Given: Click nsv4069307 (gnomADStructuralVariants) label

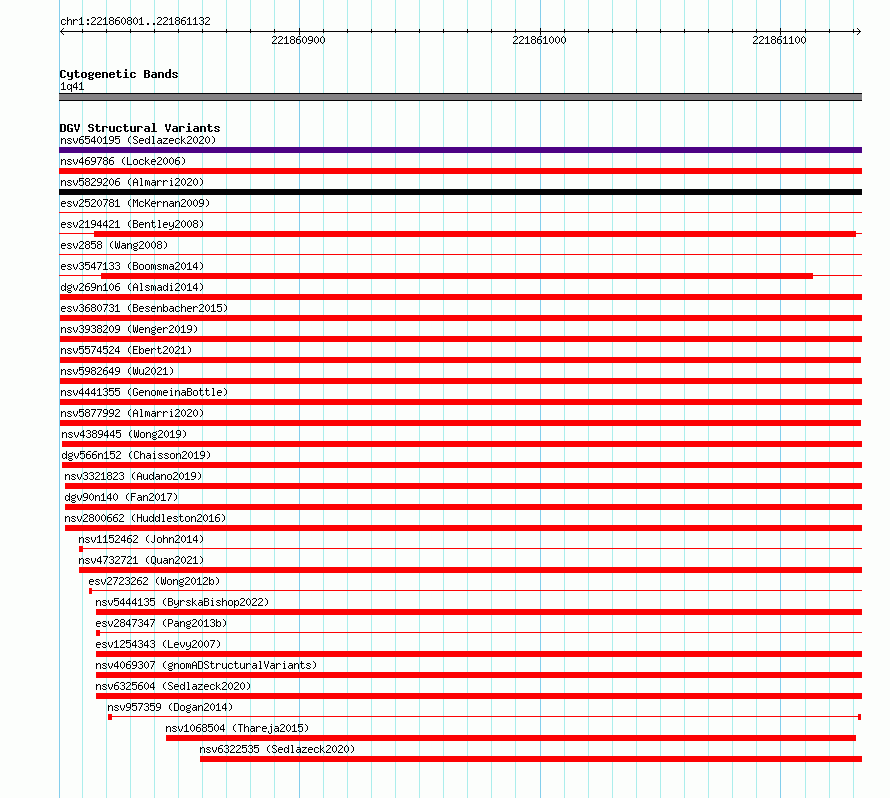Looking at the screenshot, I should [x=205, y=665].
